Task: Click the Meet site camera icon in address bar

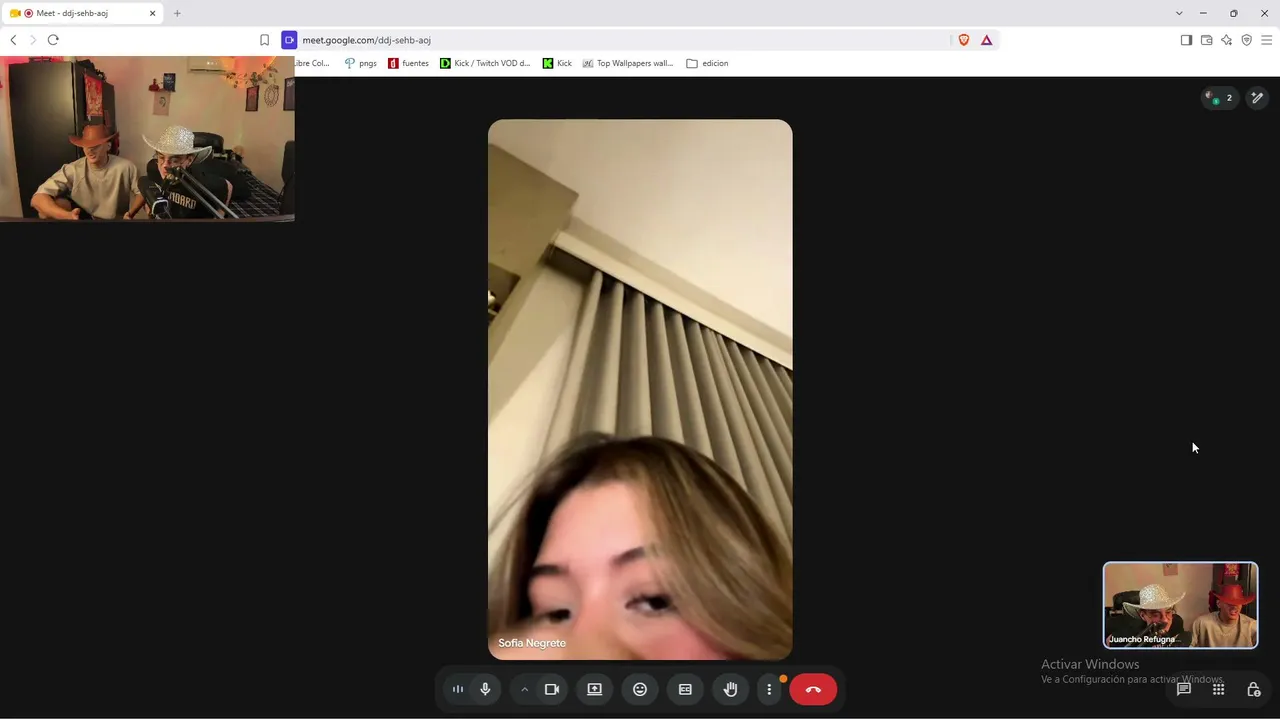Action: click(289, 40)
